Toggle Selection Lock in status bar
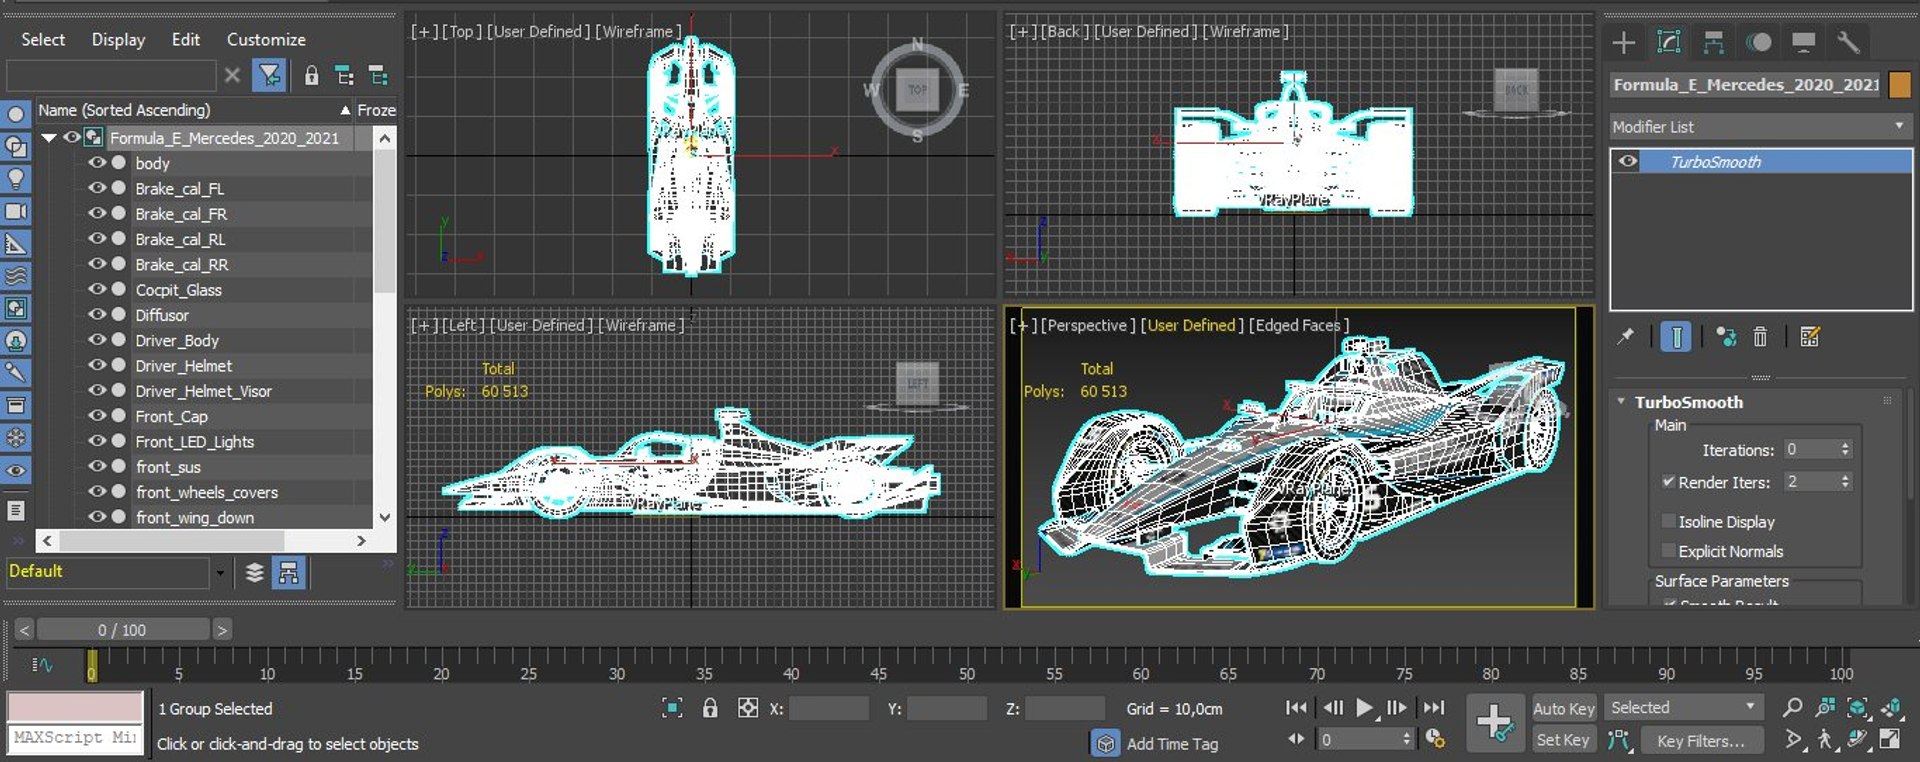This screenshot has width=1920, height=762. [710, 708]
